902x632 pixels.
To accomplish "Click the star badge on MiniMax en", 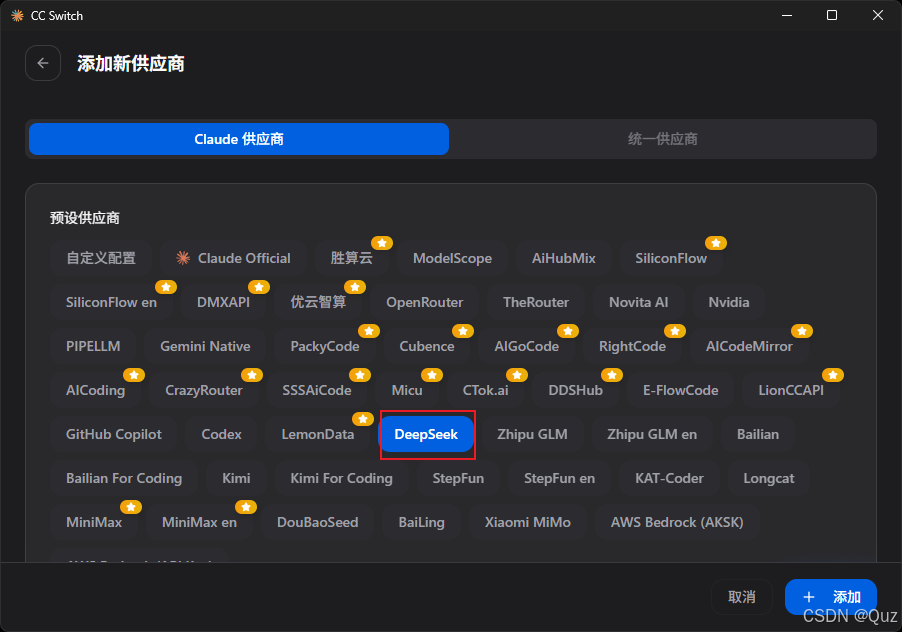I will coord(246,507).
